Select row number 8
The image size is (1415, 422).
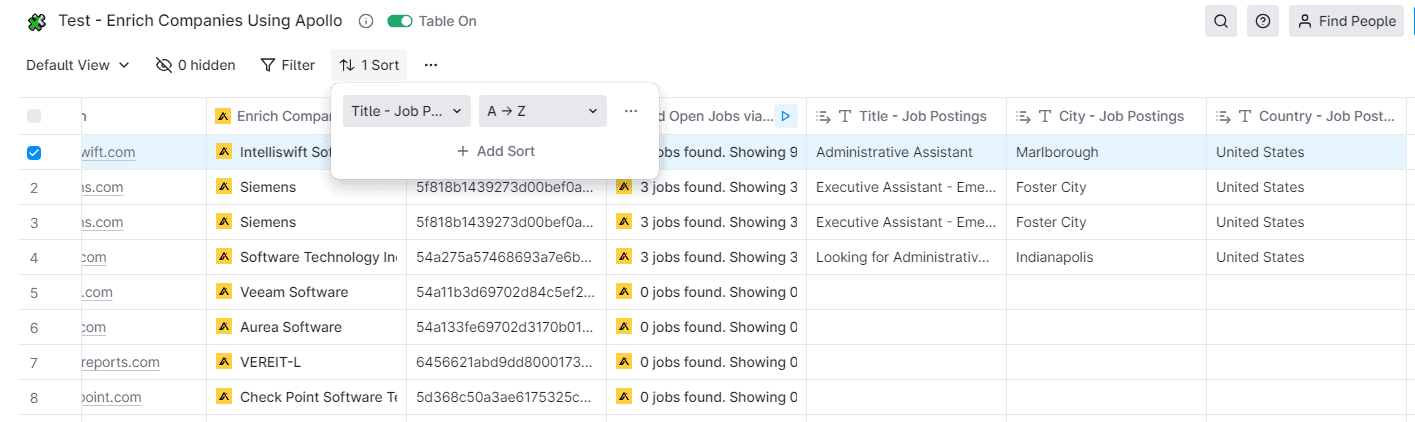click(34, 397)
